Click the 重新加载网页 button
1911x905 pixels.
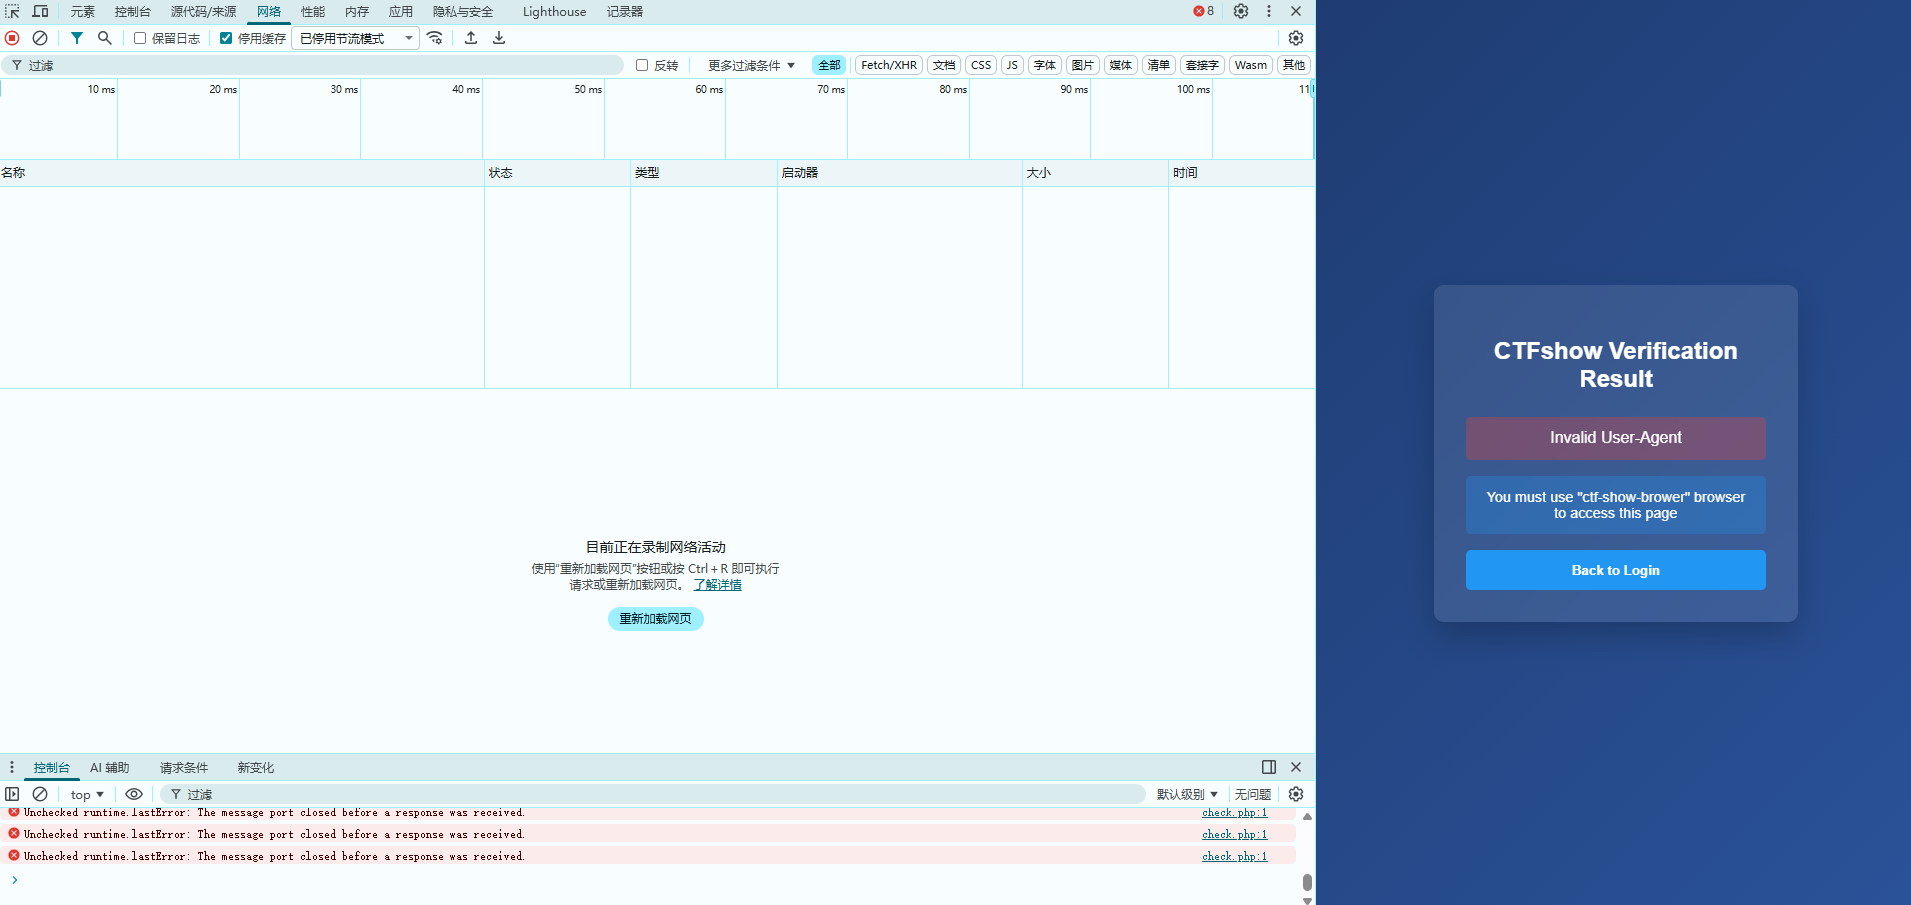(655, 619)
